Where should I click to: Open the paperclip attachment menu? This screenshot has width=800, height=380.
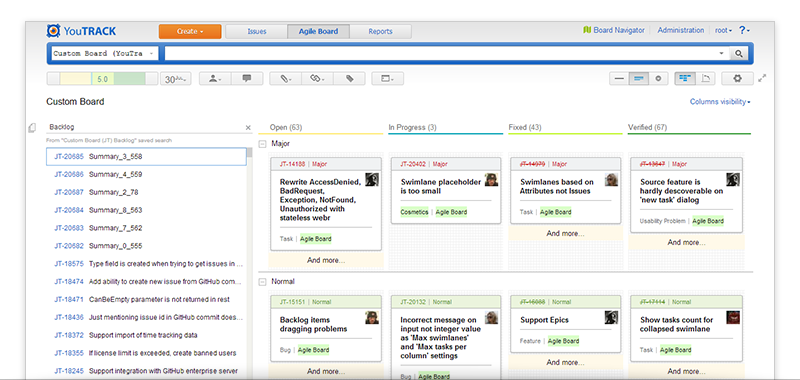285,79
